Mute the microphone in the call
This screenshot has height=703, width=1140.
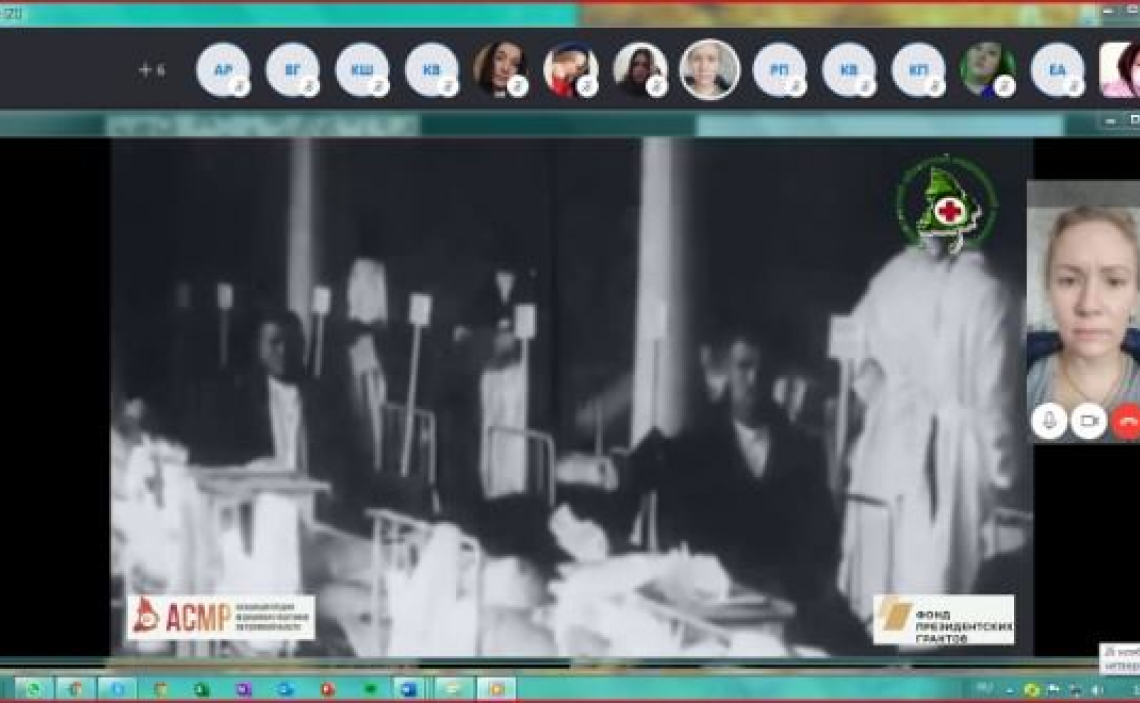(1049, 422)
